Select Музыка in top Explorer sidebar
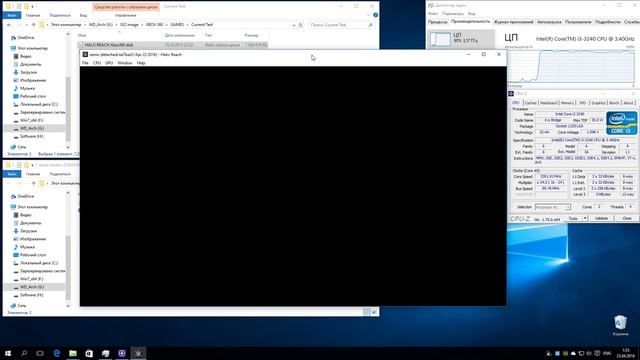Viewport: 640px width, 360px height. coord(27,88)
